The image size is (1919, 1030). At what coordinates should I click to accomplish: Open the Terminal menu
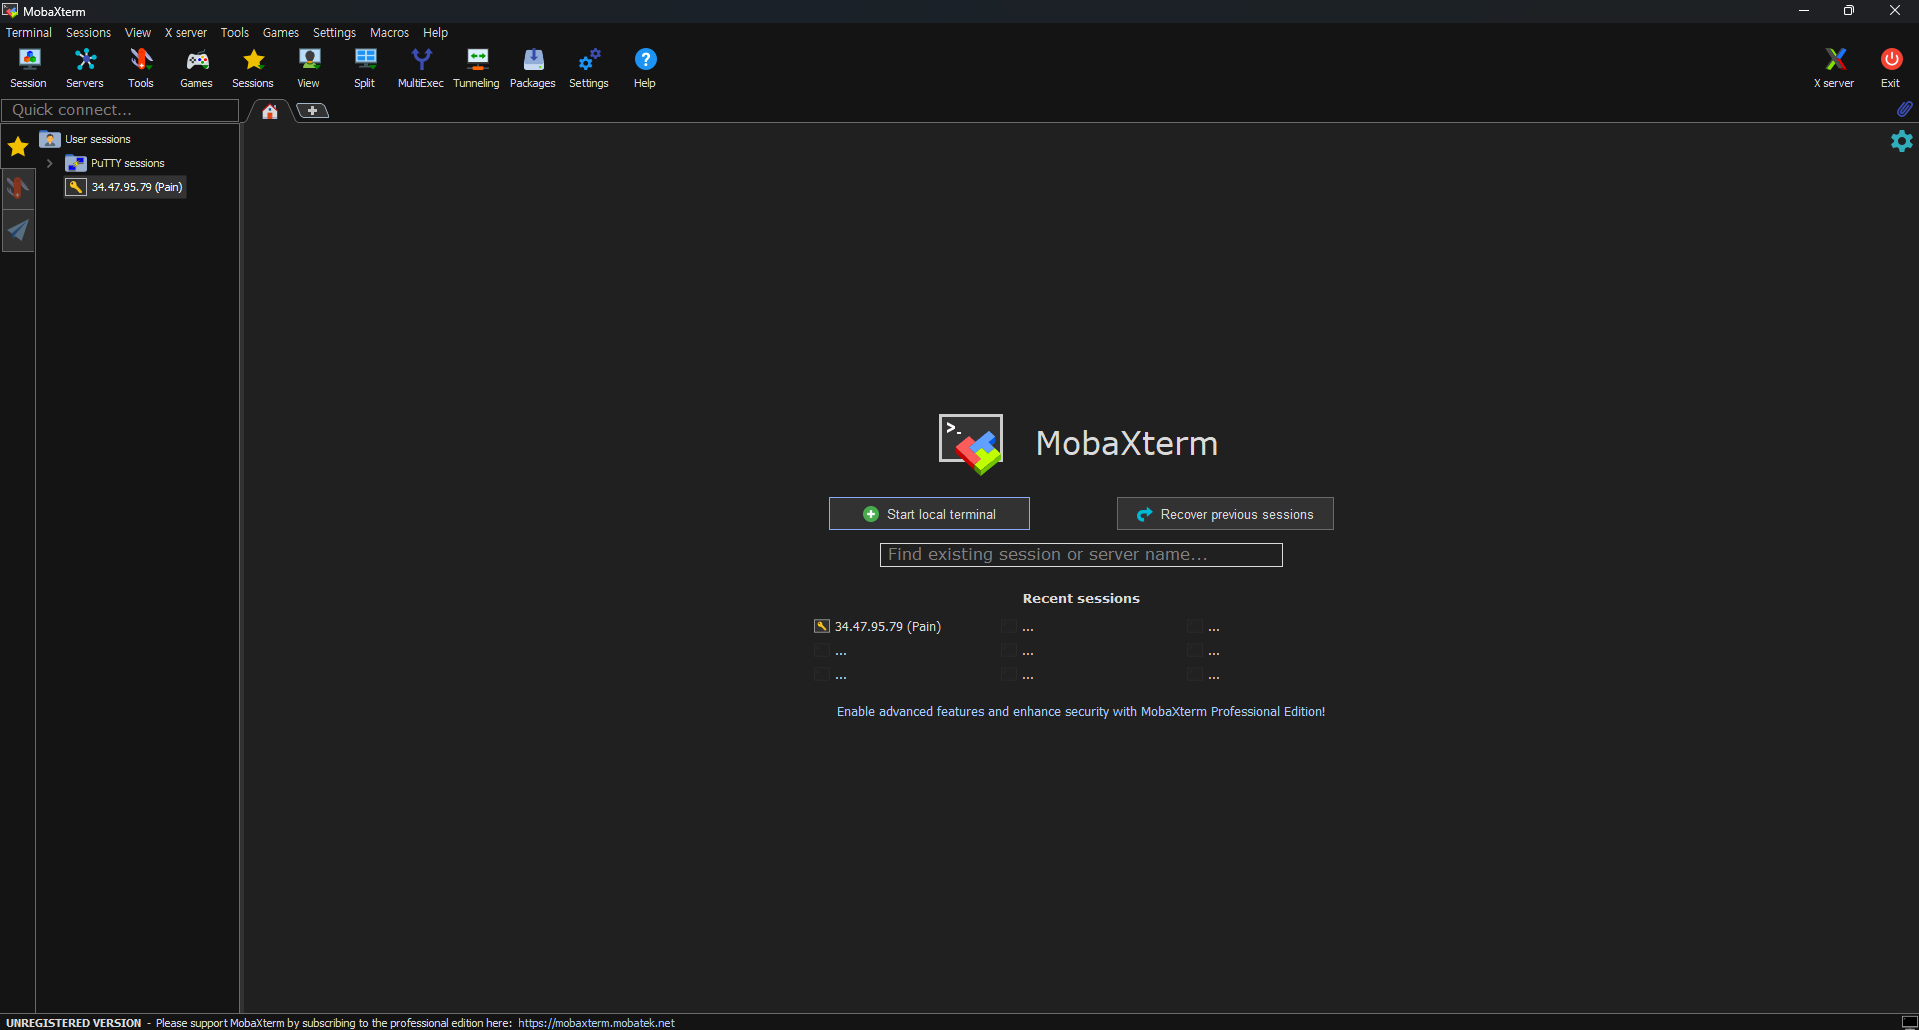(x=29, y=33)
